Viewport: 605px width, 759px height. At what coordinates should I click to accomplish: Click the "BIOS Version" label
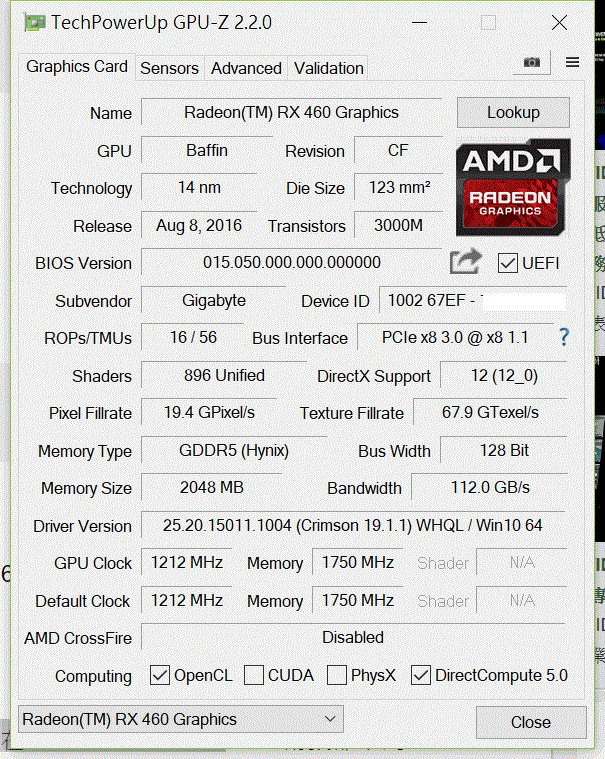(83, 263)
